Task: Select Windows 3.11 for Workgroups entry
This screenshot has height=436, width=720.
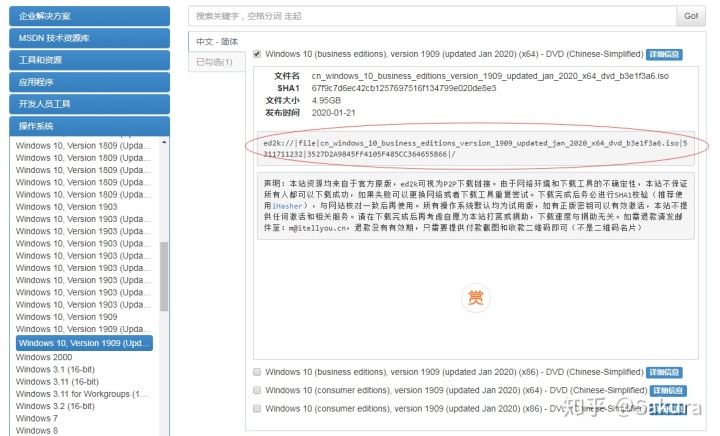Action: 82,394
